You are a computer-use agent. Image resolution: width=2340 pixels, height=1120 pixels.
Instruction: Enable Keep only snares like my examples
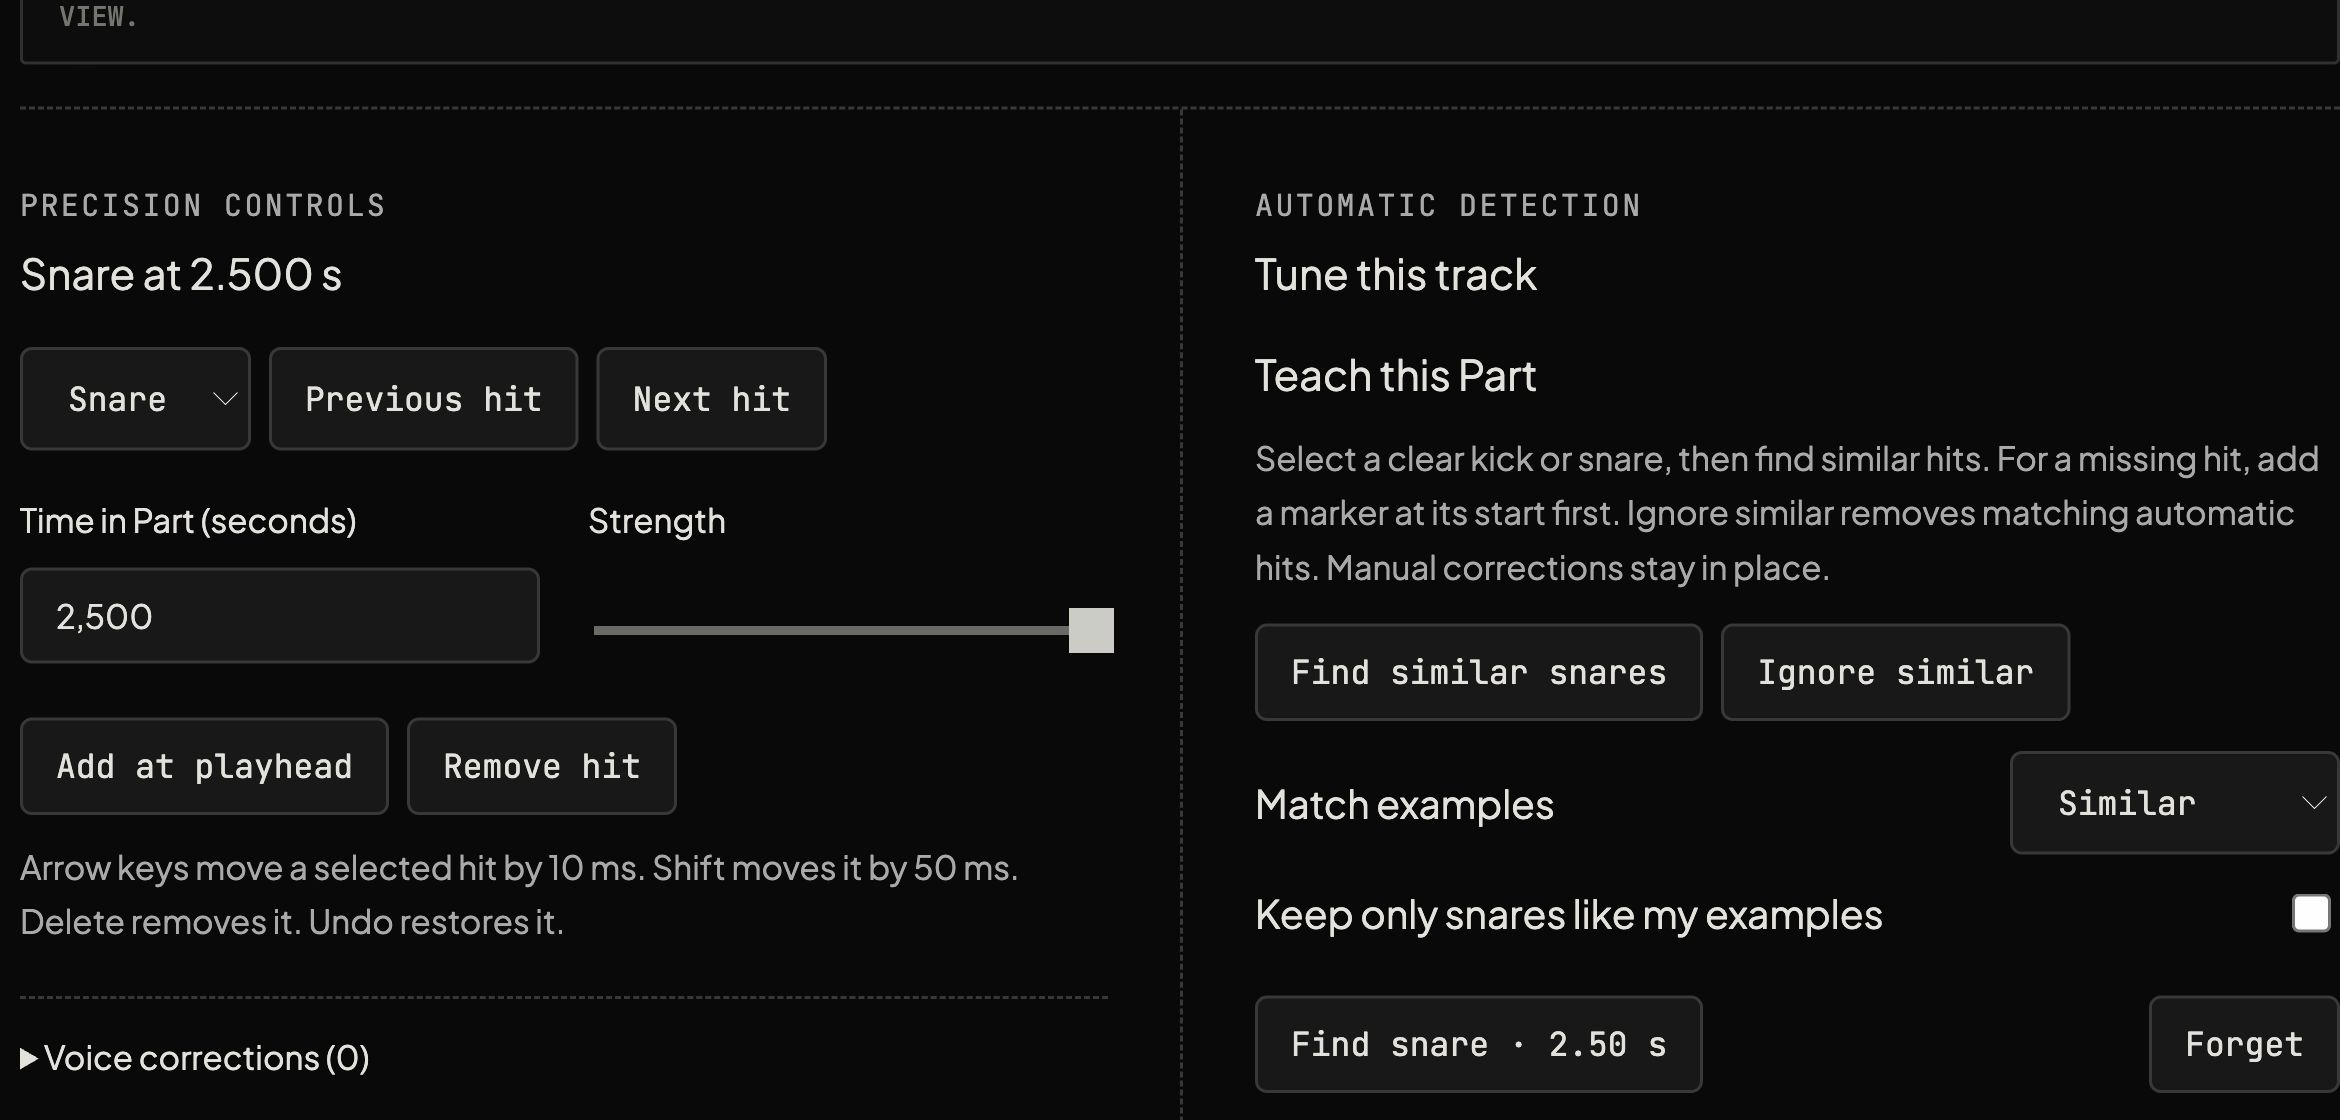(x=2311, y=914)
